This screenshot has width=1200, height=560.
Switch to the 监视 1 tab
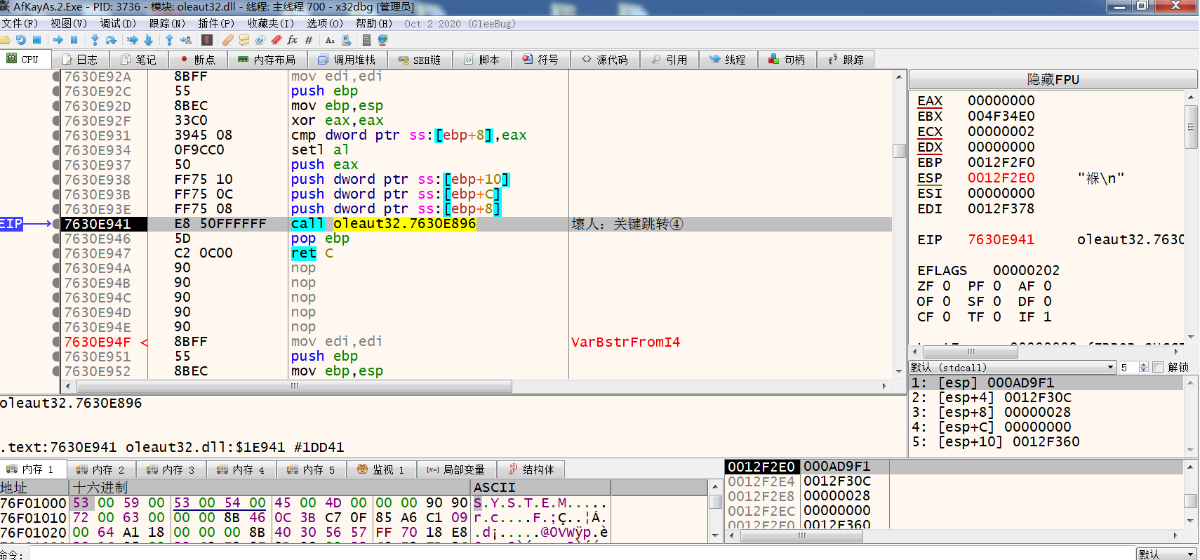pyautogui.click(x=380, y=469)
